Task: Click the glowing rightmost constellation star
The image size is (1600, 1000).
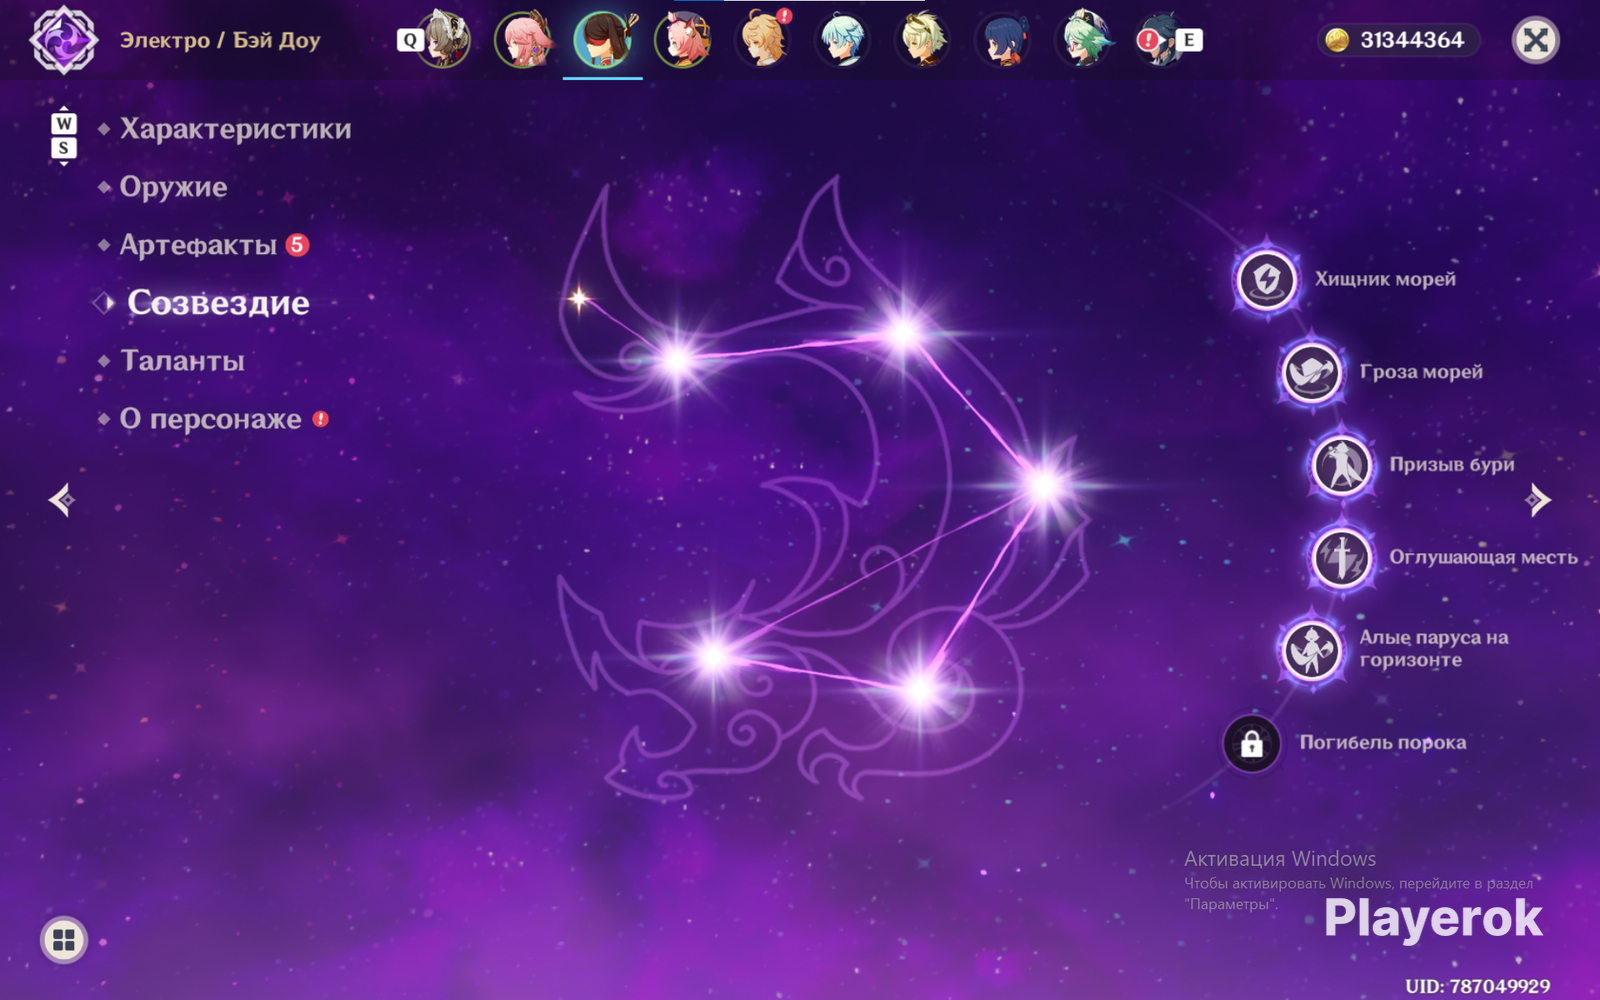Action: click(x=1045, y=485)
